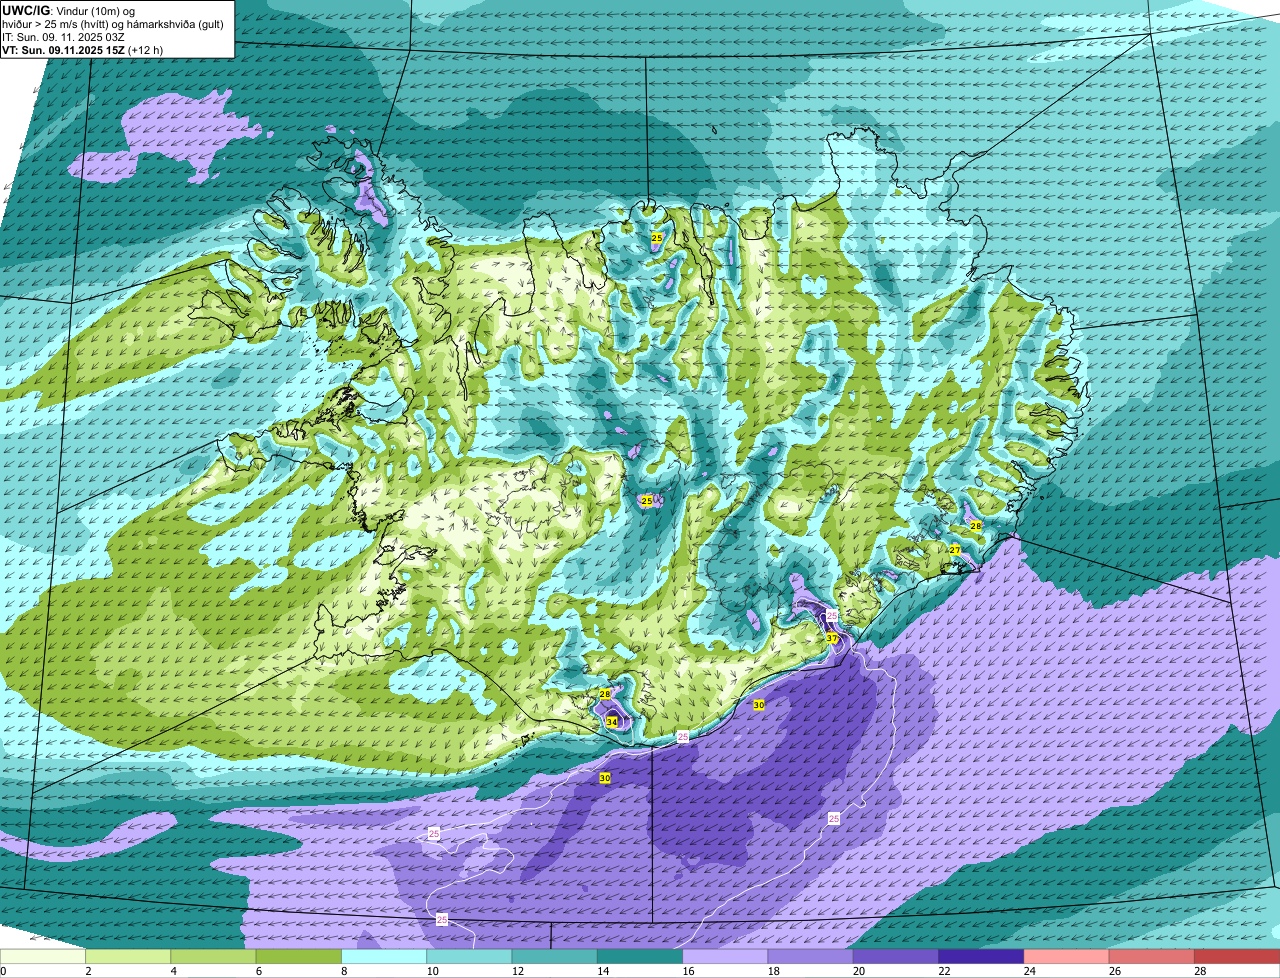Click the yellow 28 label just above 27
The width and height of the screenshot is (1280, 978).
(976, 525)
